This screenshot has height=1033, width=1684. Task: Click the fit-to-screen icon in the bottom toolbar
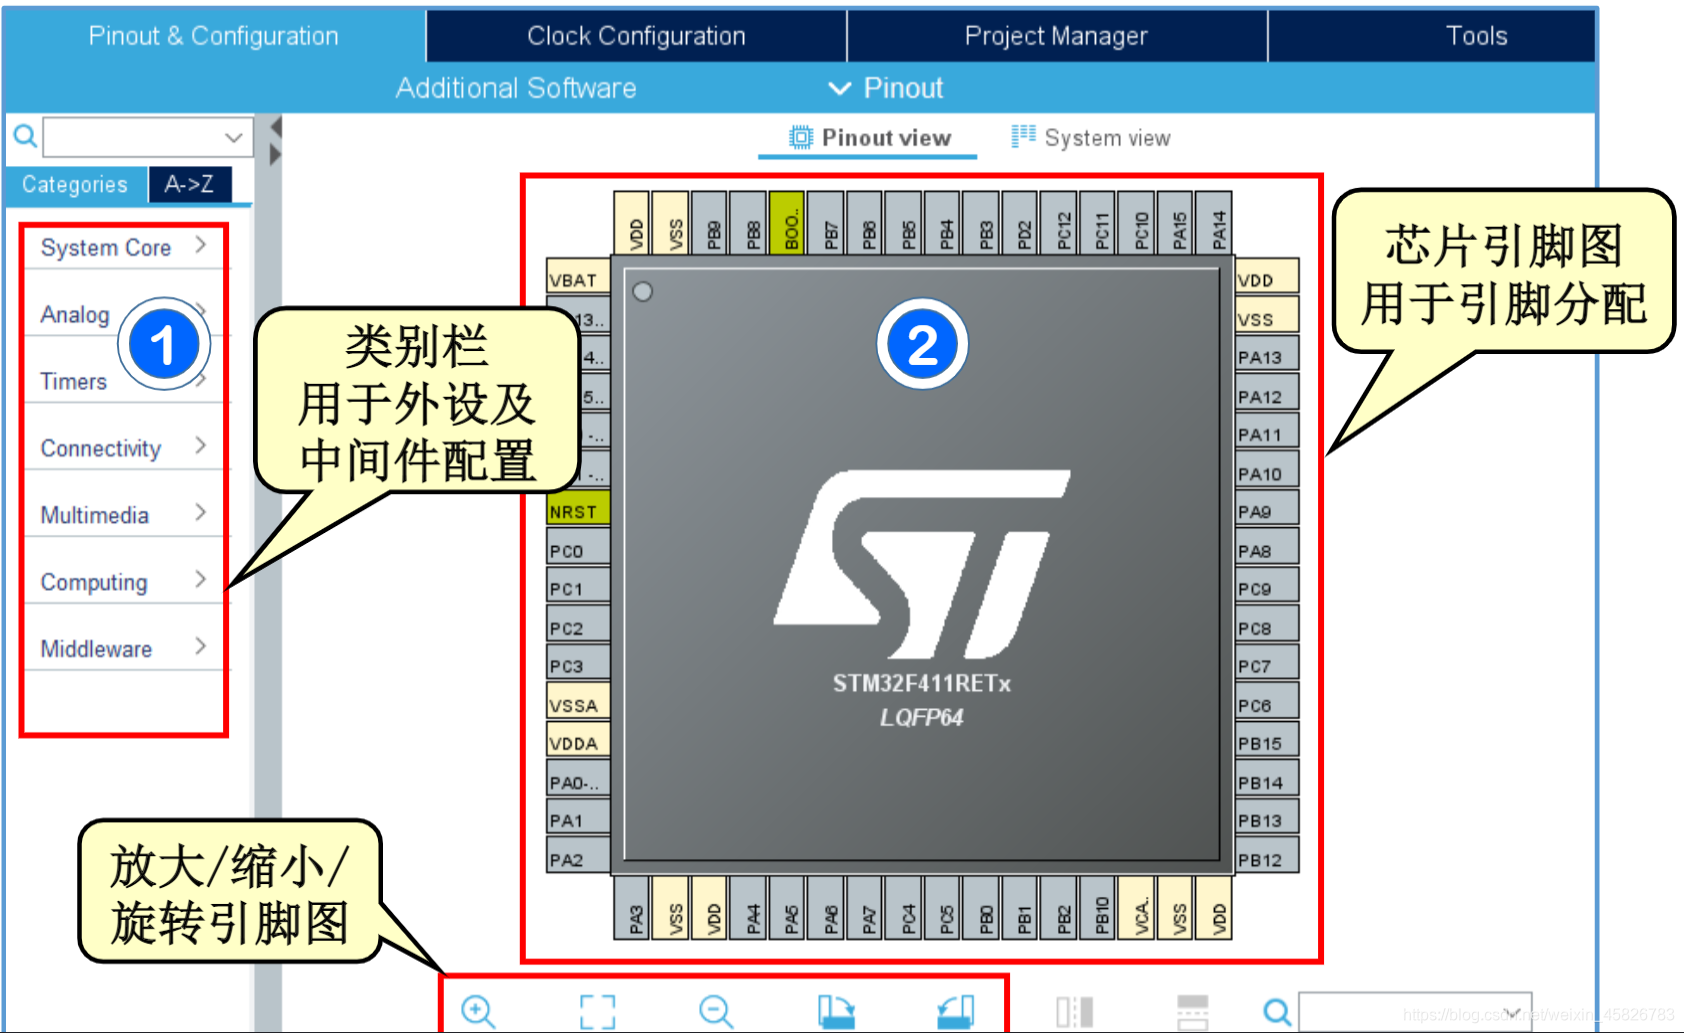597,1011
